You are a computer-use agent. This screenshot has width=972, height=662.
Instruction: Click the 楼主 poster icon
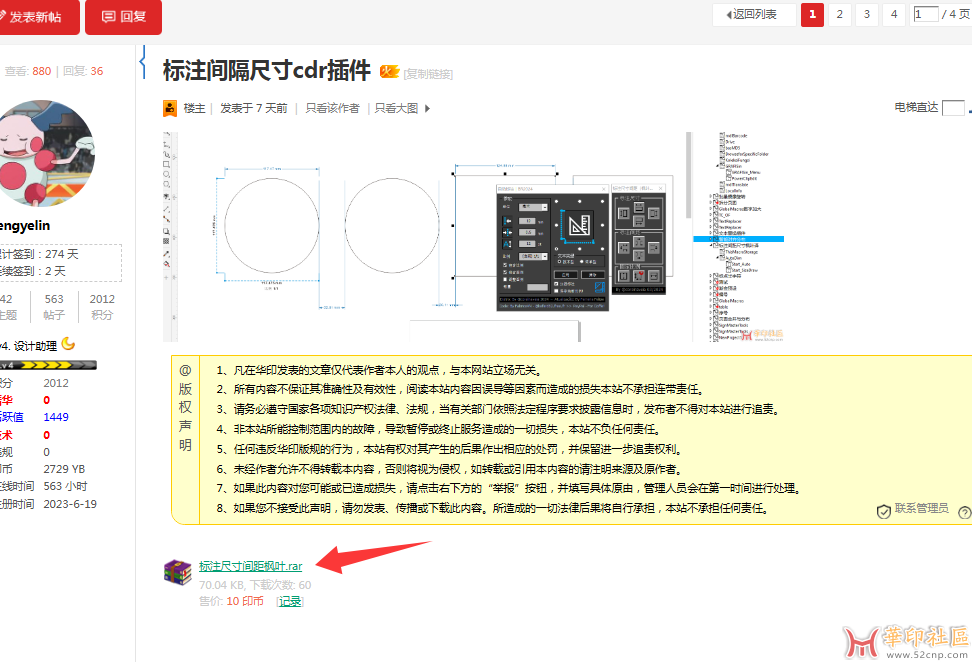click(x=171, y=108)
